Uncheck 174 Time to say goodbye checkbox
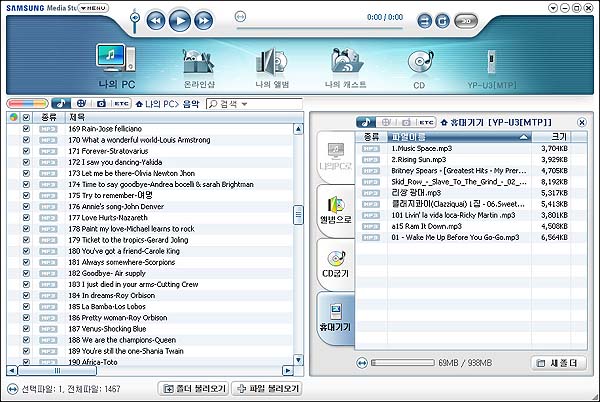This screenshot has width=600, height=402. [26, 184]
